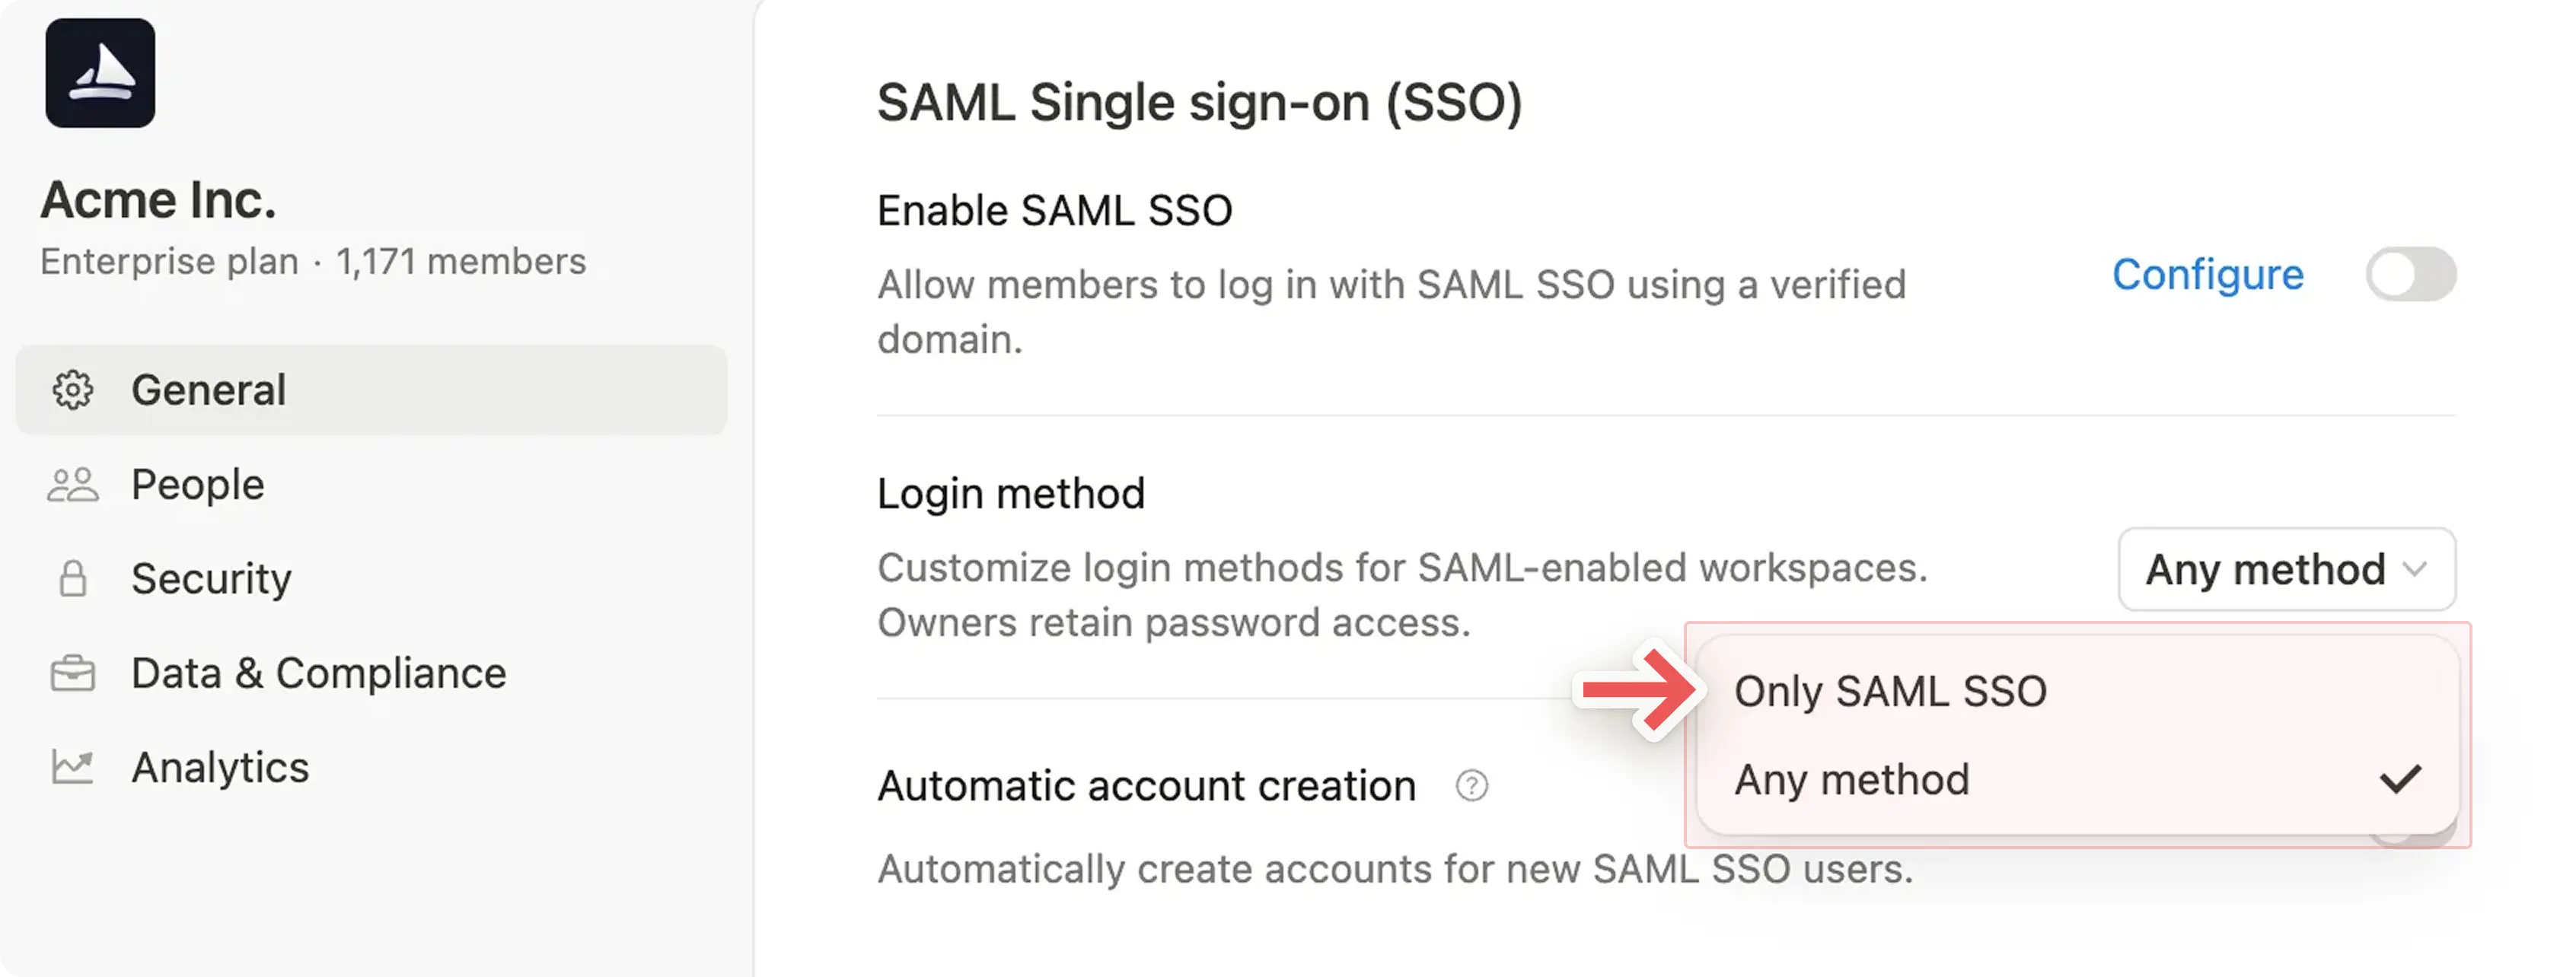Switch to the General settings tab
2576x977 pixels.
pyautogui.click(x=208, y=390)
